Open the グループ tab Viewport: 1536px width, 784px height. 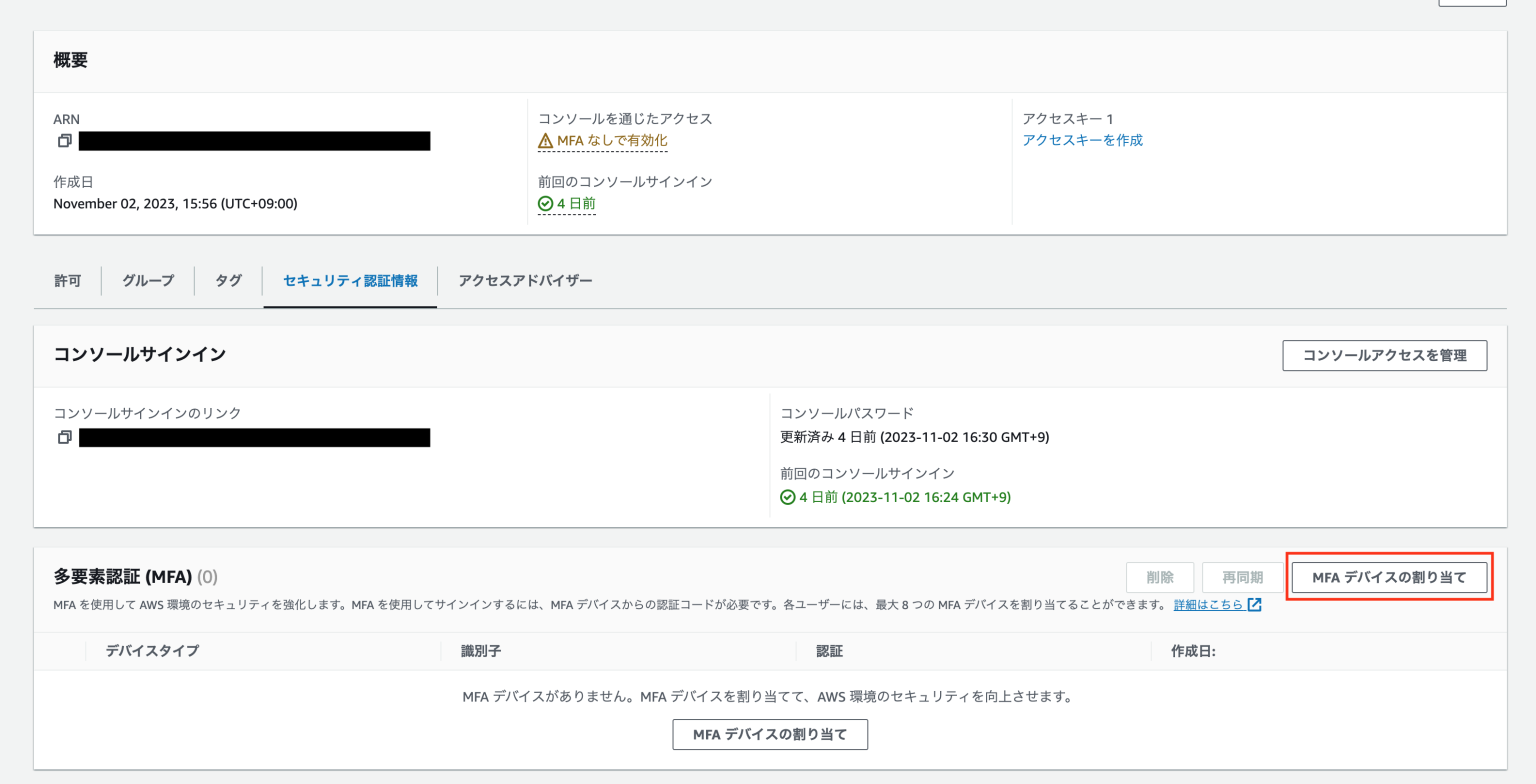(x=147, y=281)
